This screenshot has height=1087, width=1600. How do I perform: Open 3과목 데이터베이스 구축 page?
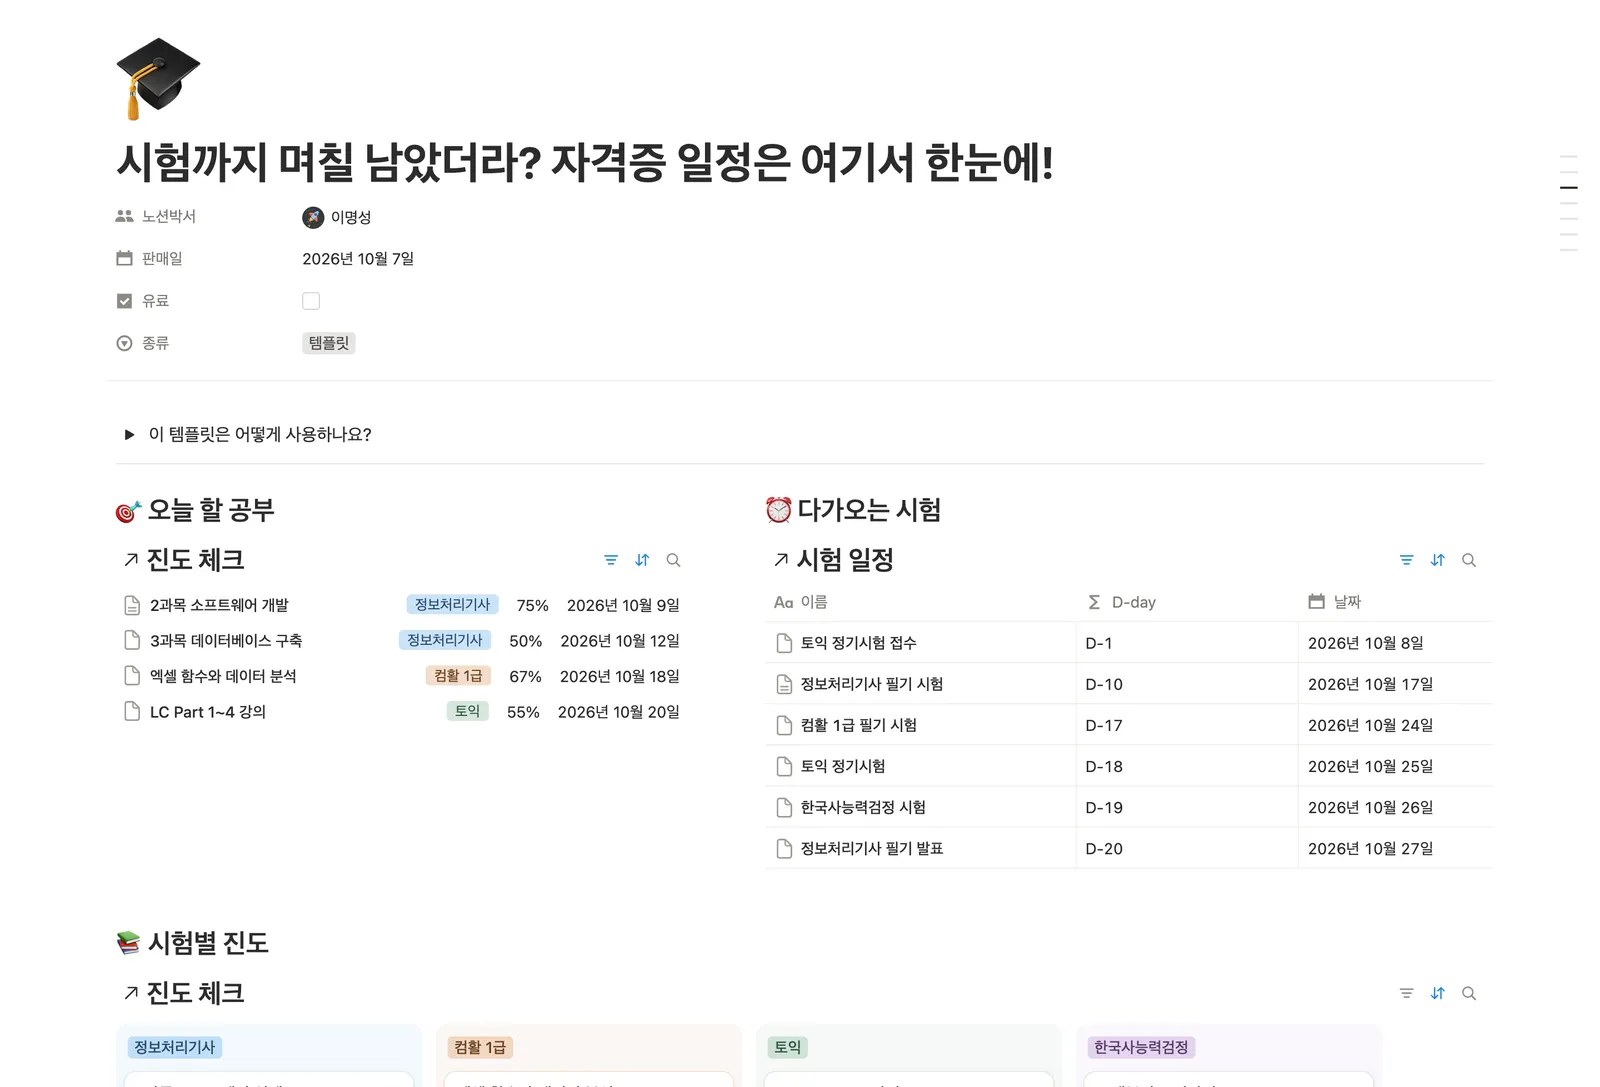[226, 641]
